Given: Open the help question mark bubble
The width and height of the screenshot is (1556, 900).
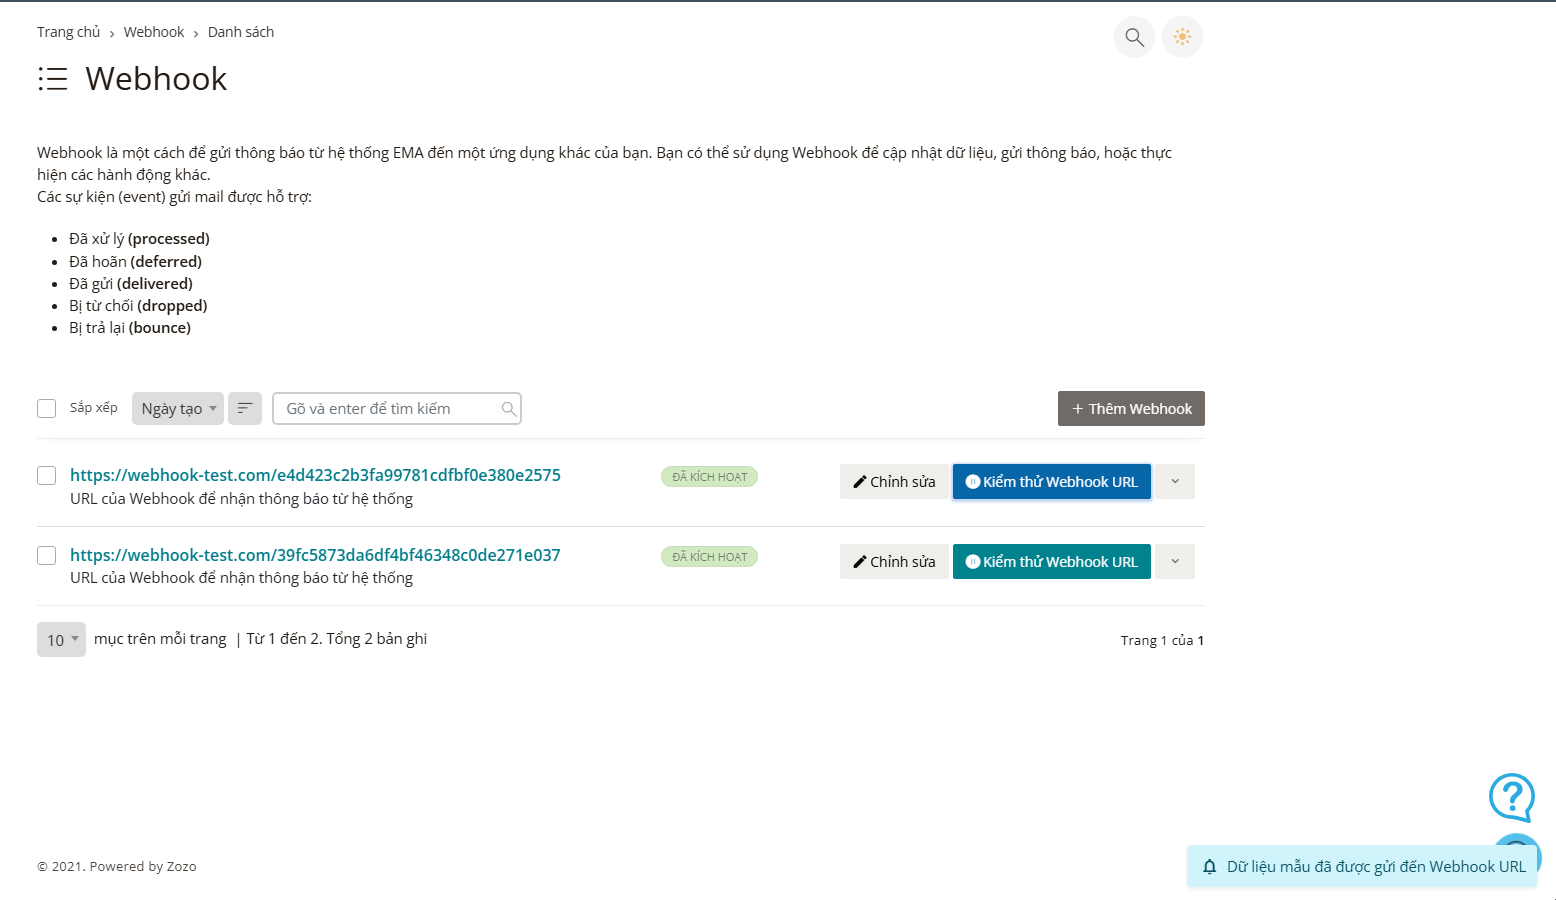Looking at the screenshot, I should pyautogui.click(x=1512, y=797).
